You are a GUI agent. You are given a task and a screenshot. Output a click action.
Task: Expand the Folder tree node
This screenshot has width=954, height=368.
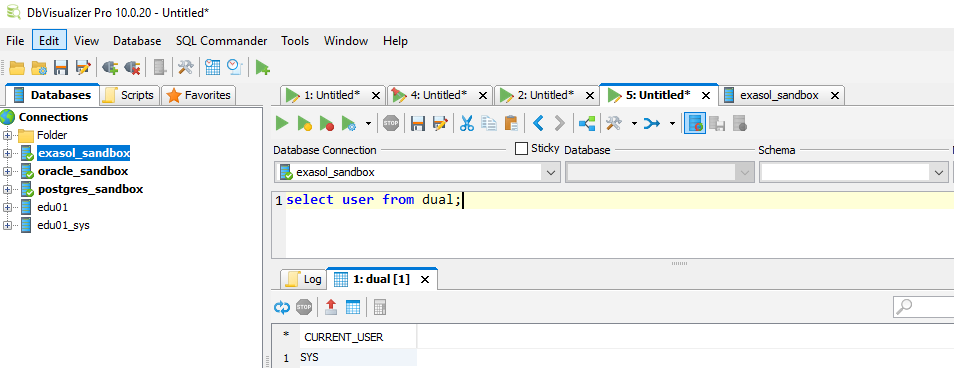point(7,135)
